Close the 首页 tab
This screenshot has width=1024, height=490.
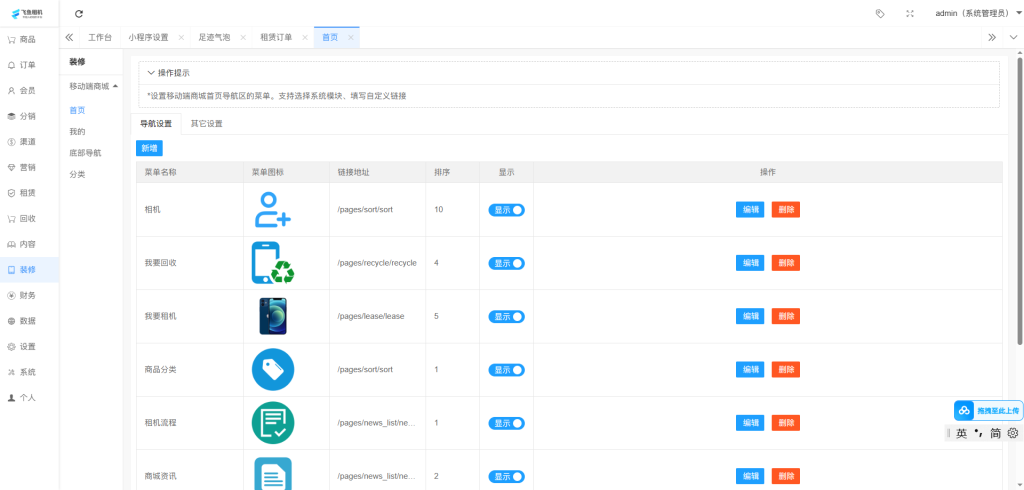(351, 38)
